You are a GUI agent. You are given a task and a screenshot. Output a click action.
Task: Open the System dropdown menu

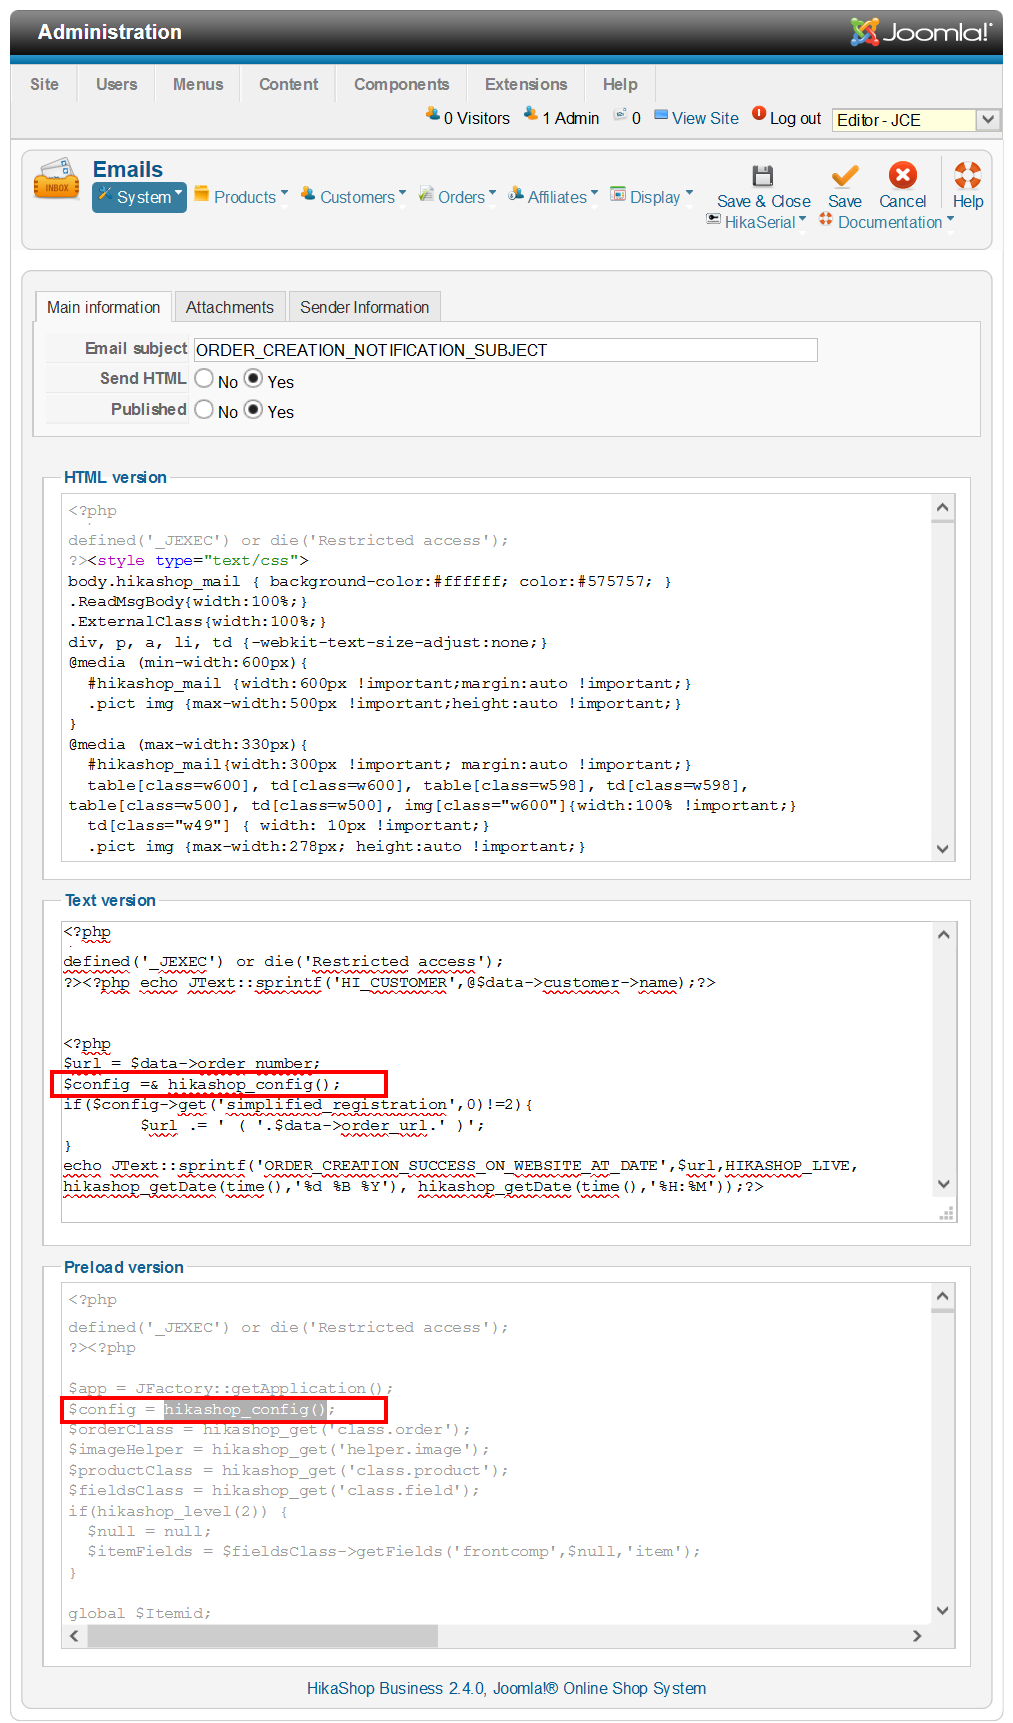click(x=139, y=197)
